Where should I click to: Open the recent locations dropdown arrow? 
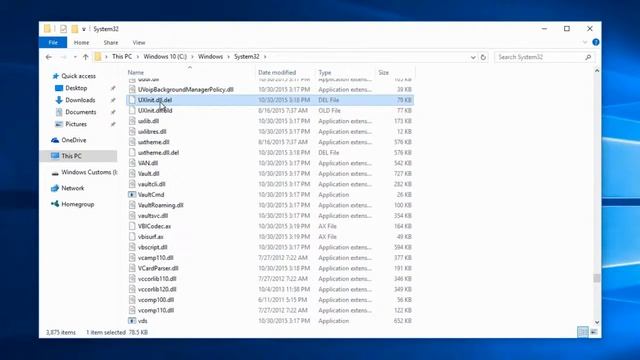[x=75, y=57]
